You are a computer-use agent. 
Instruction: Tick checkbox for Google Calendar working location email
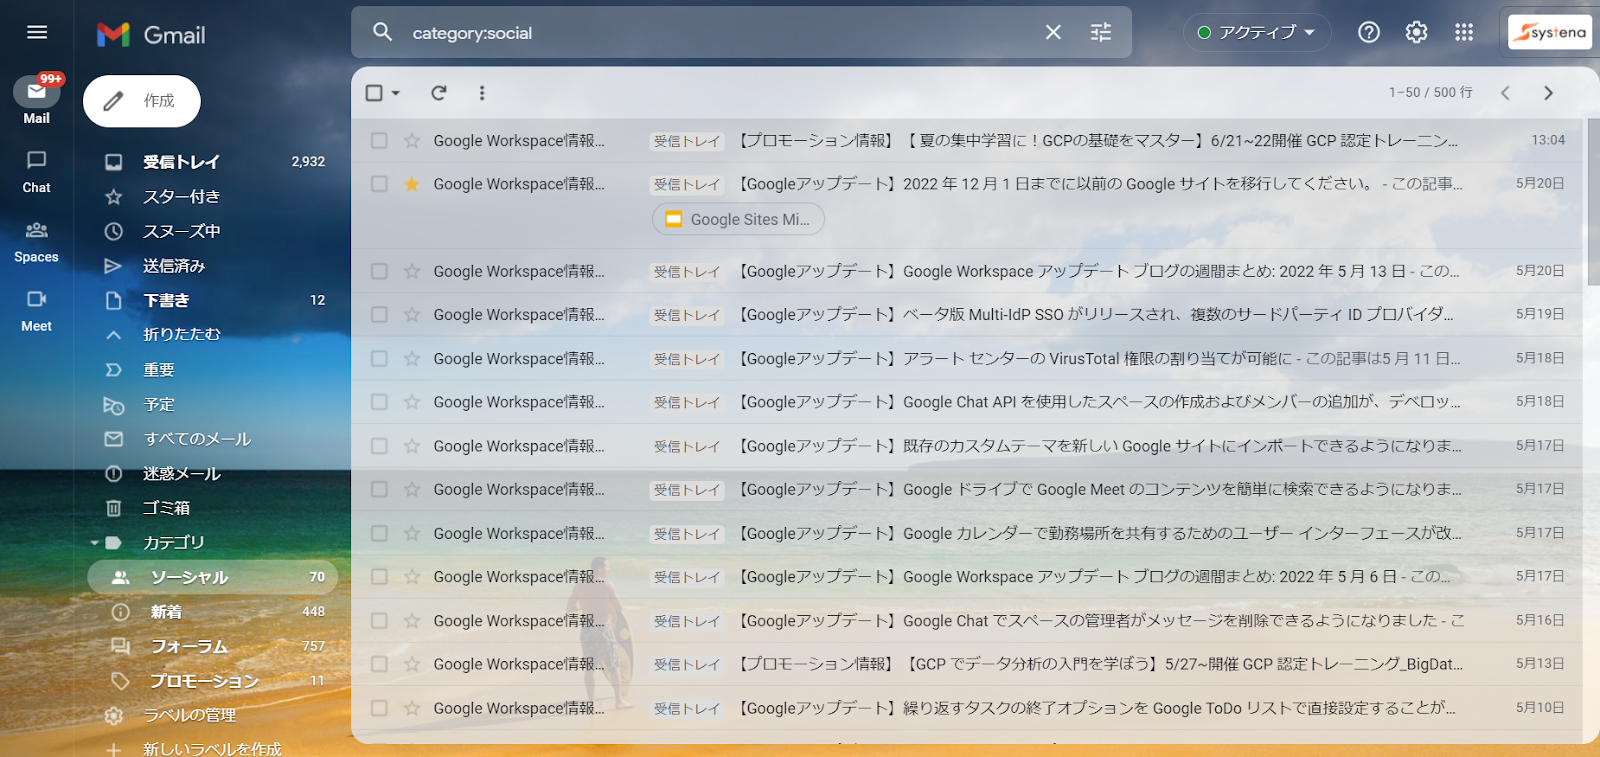point(379,533)
